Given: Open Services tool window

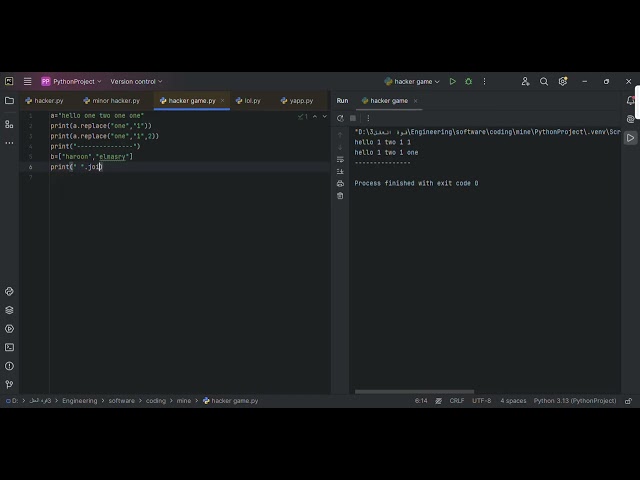Looking at the screenshot, I should (9, 329).
